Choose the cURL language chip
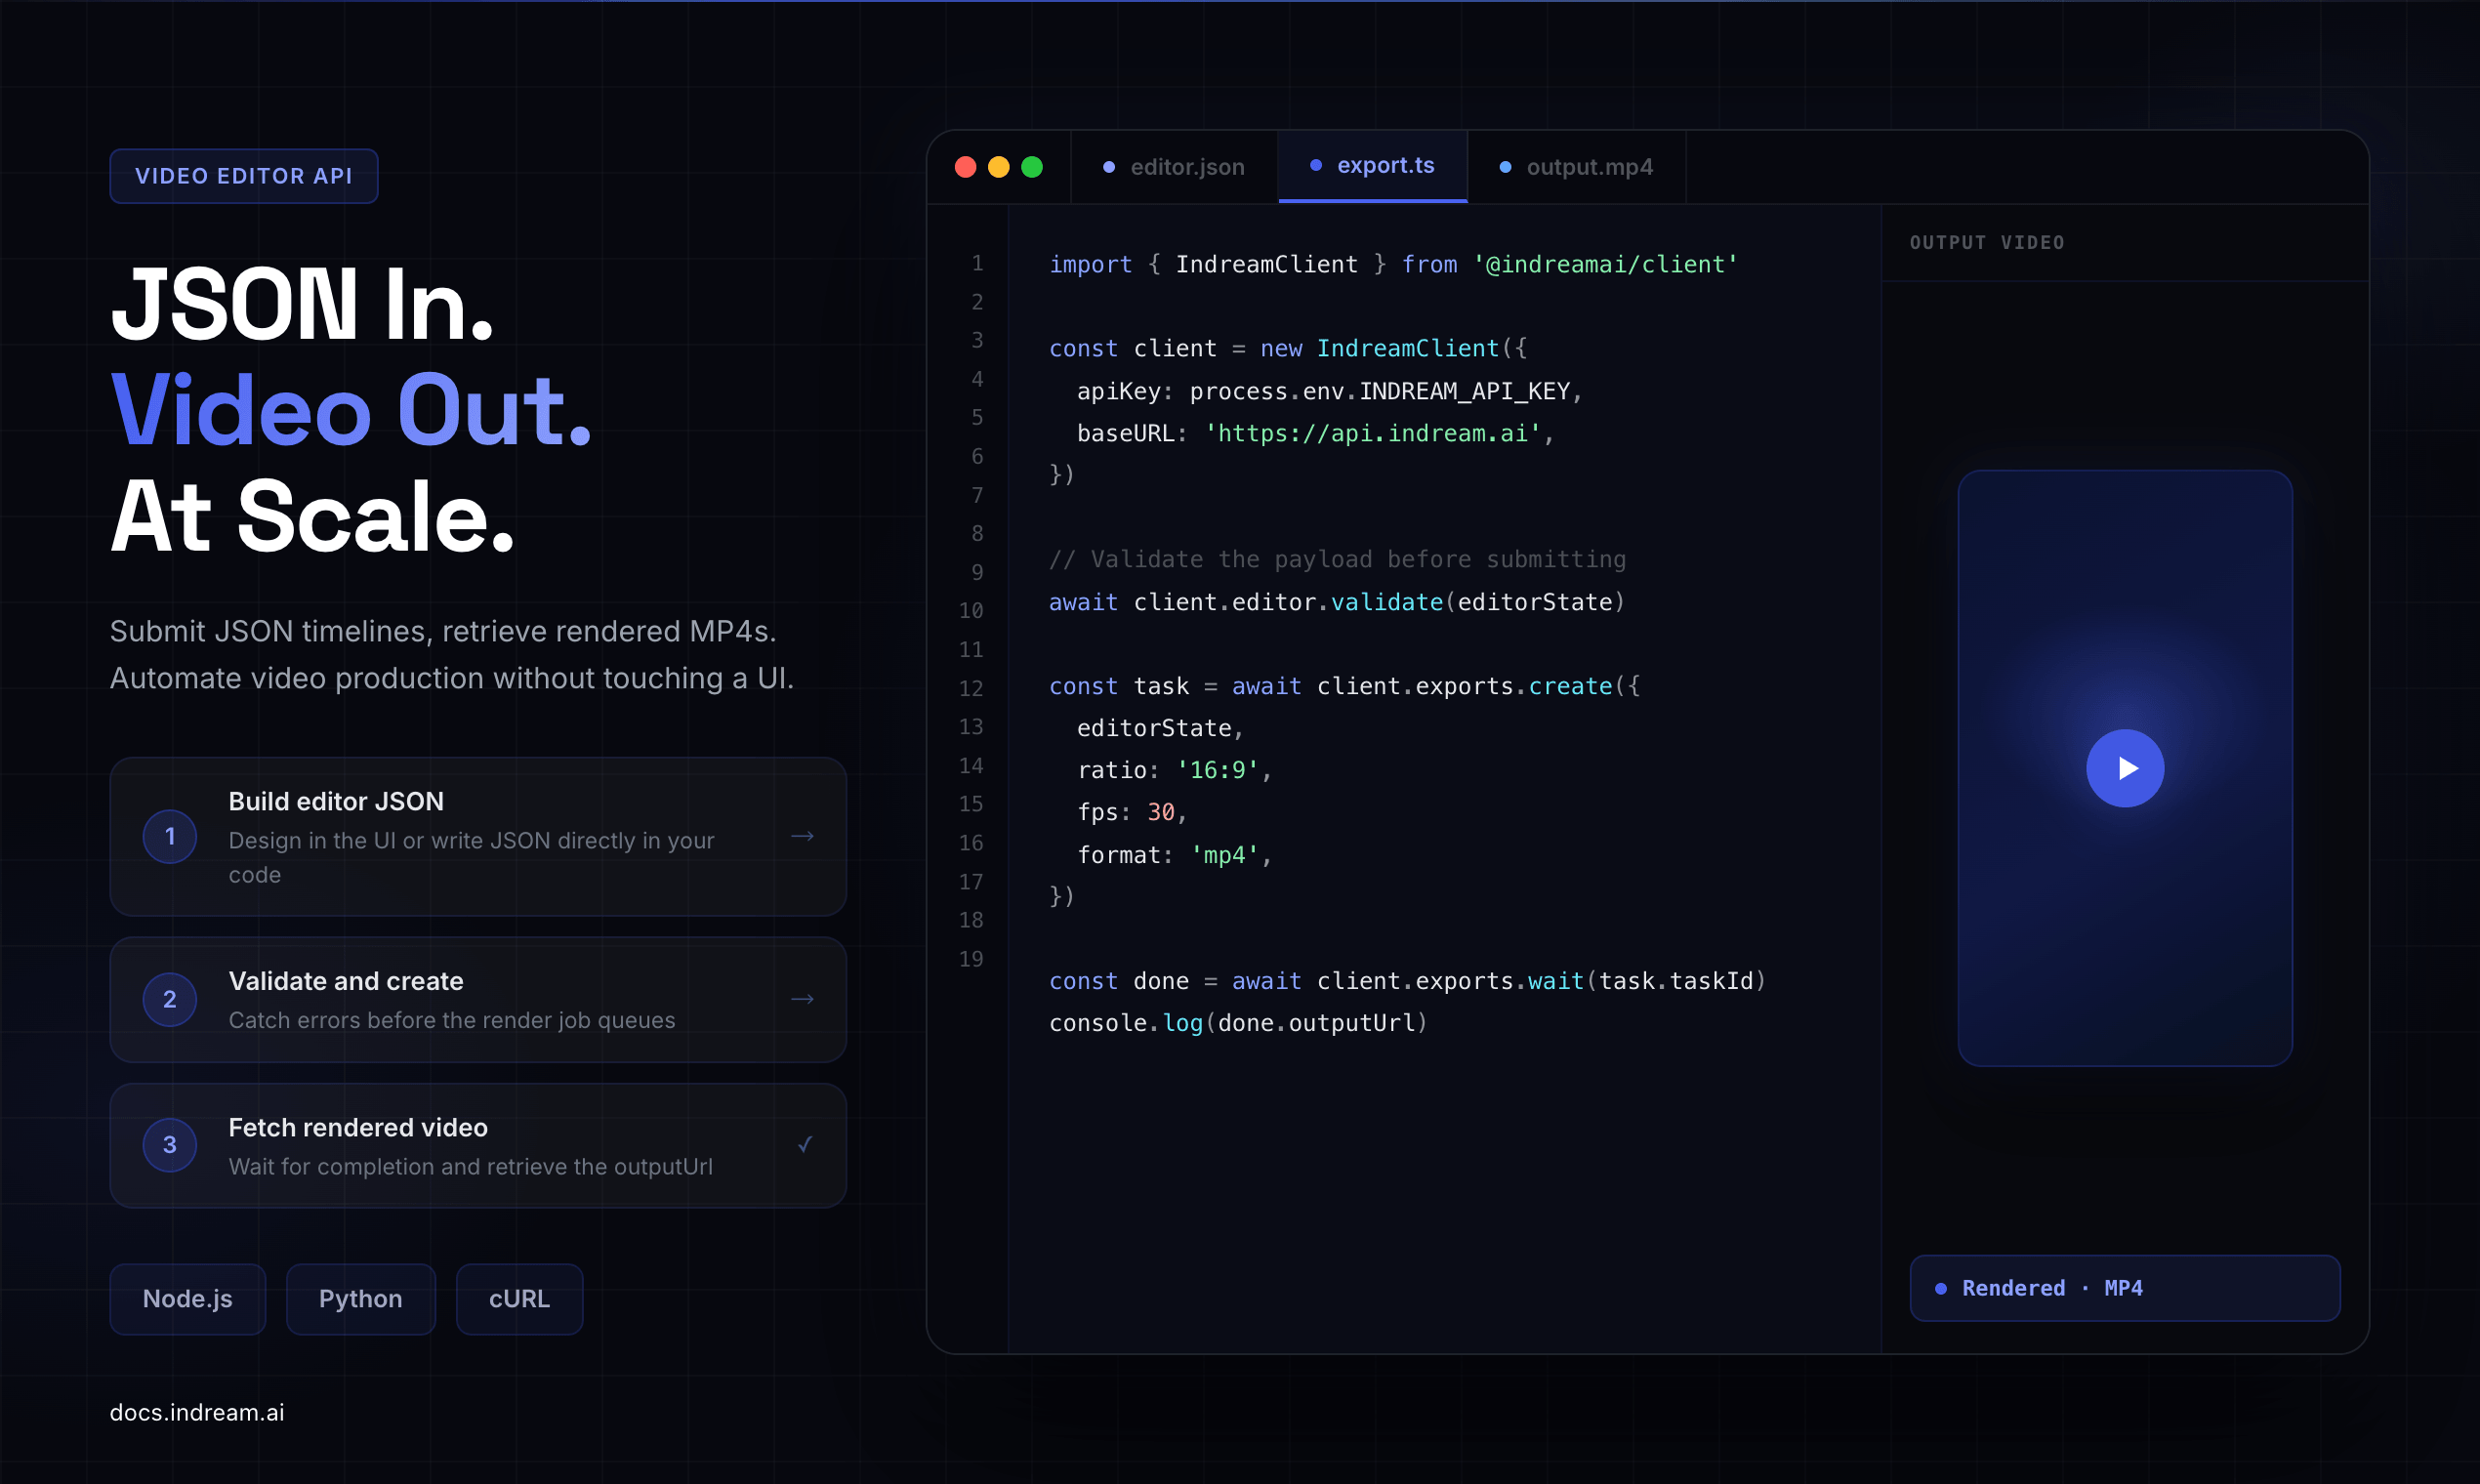The height and width of the screenshot is (1484, 2480). tap(519, 1298)
